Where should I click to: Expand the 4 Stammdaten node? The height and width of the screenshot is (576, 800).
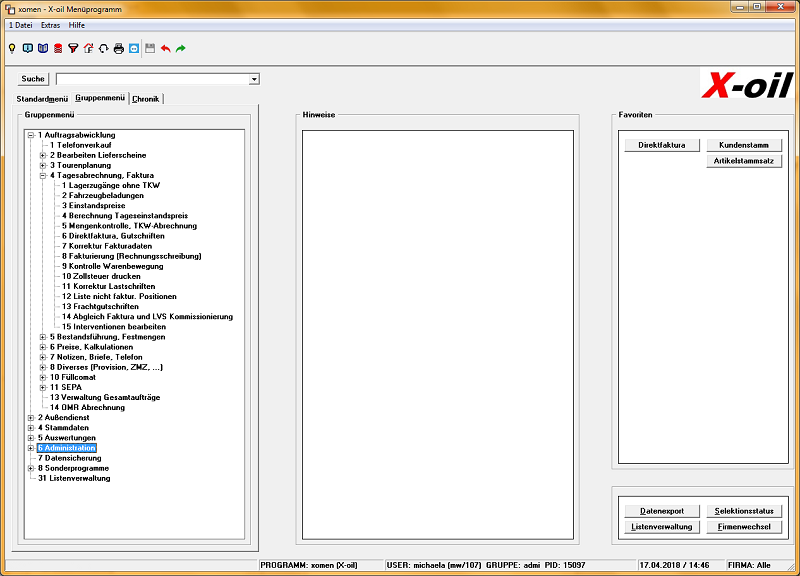31,428
